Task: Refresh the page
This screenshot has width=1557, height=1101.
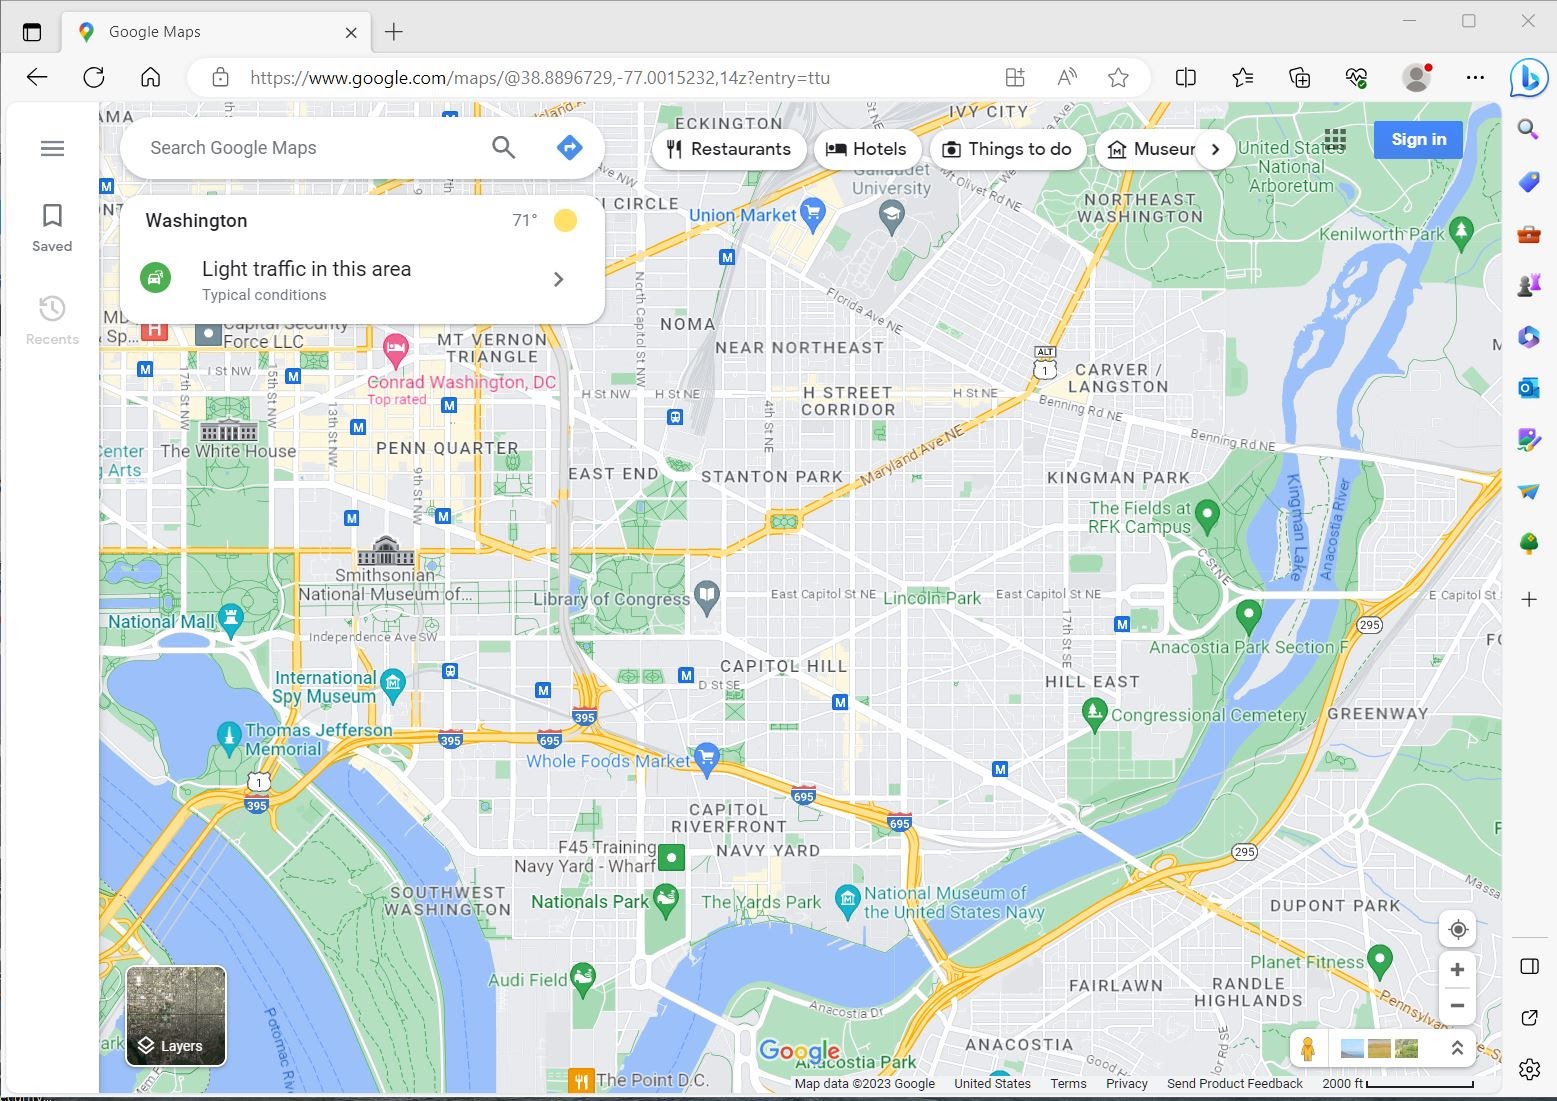Action: tap(94, 78)
